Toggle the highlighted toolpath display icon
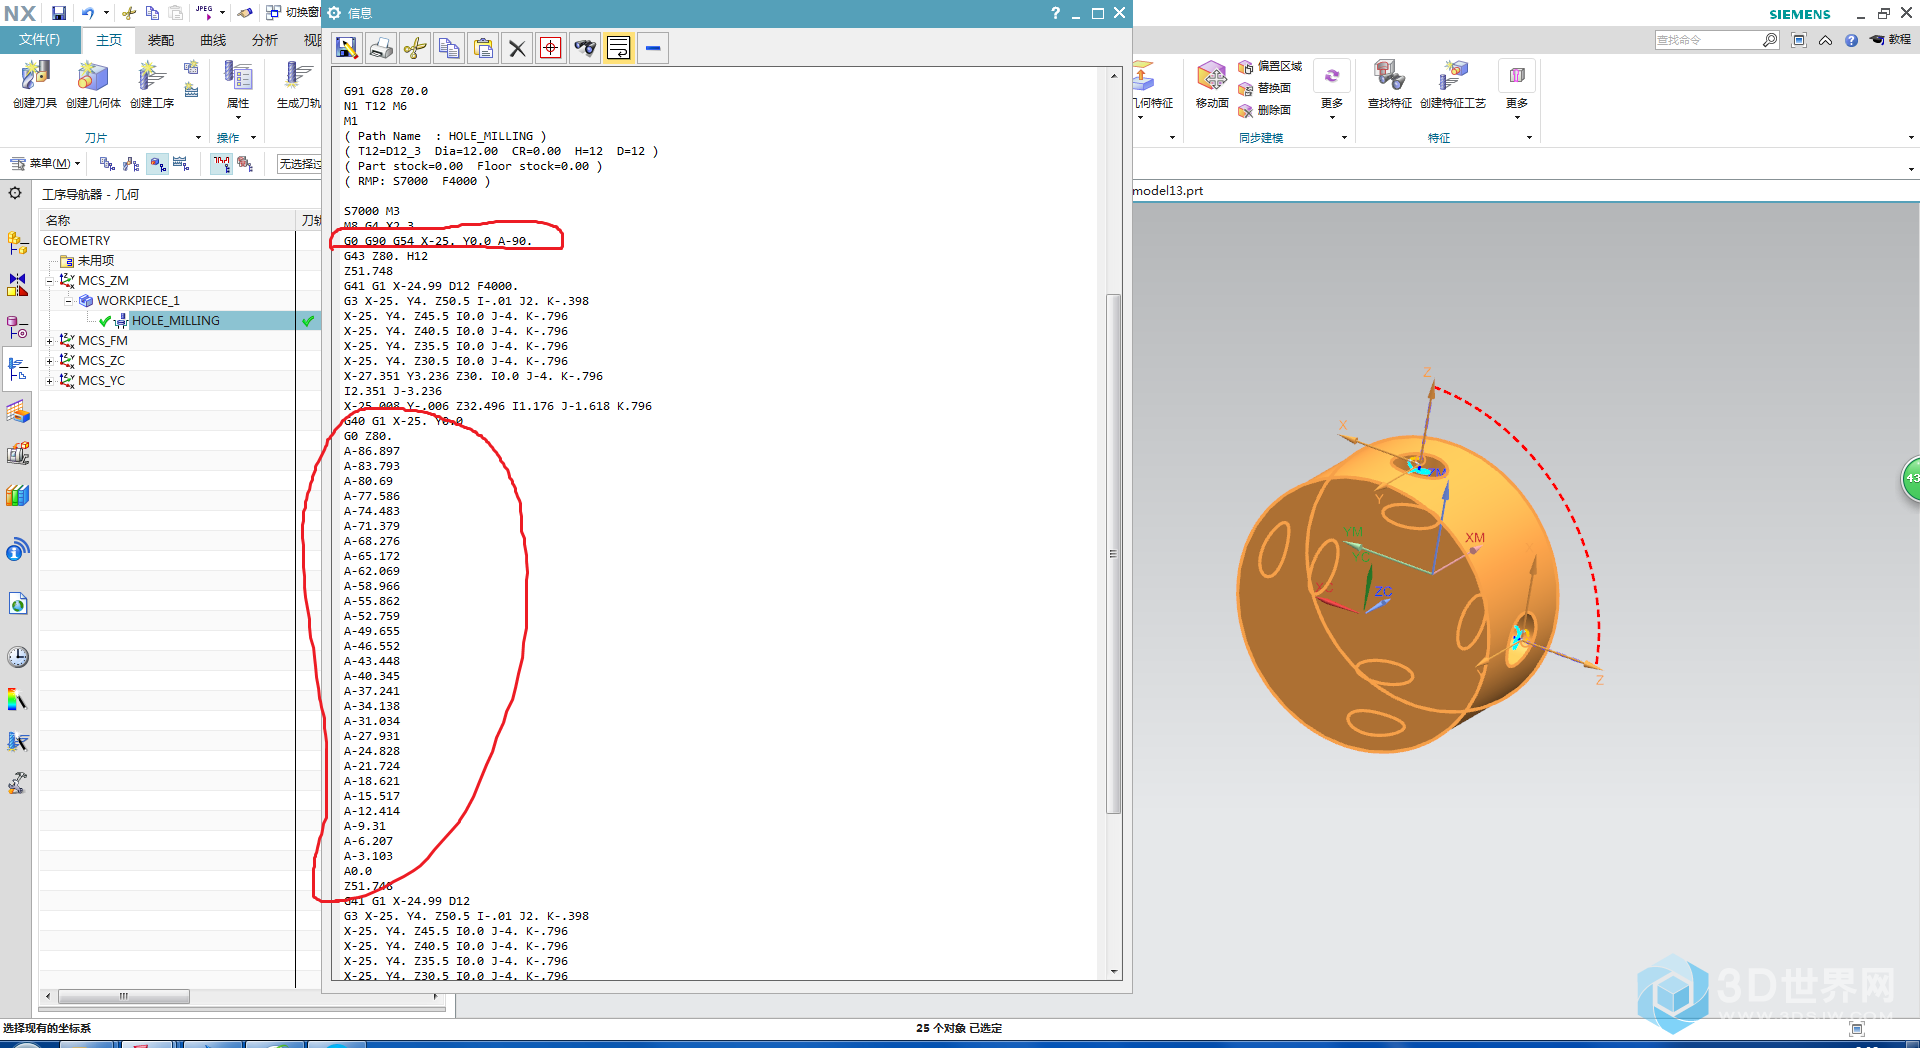This screenshot has height=1048, width=1920. [x=221, y=163]
